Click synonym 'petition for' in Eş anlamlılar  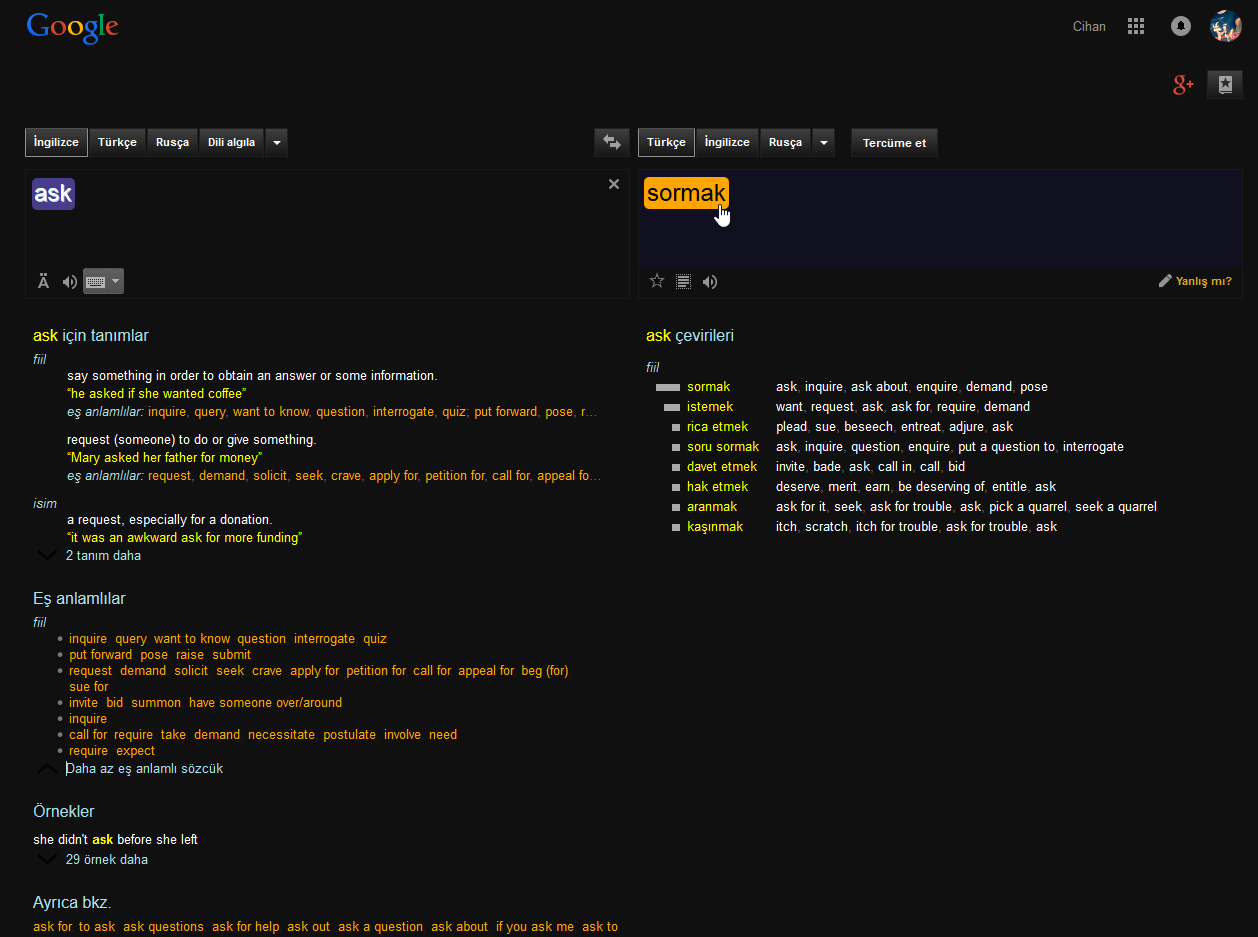(376, 671)
